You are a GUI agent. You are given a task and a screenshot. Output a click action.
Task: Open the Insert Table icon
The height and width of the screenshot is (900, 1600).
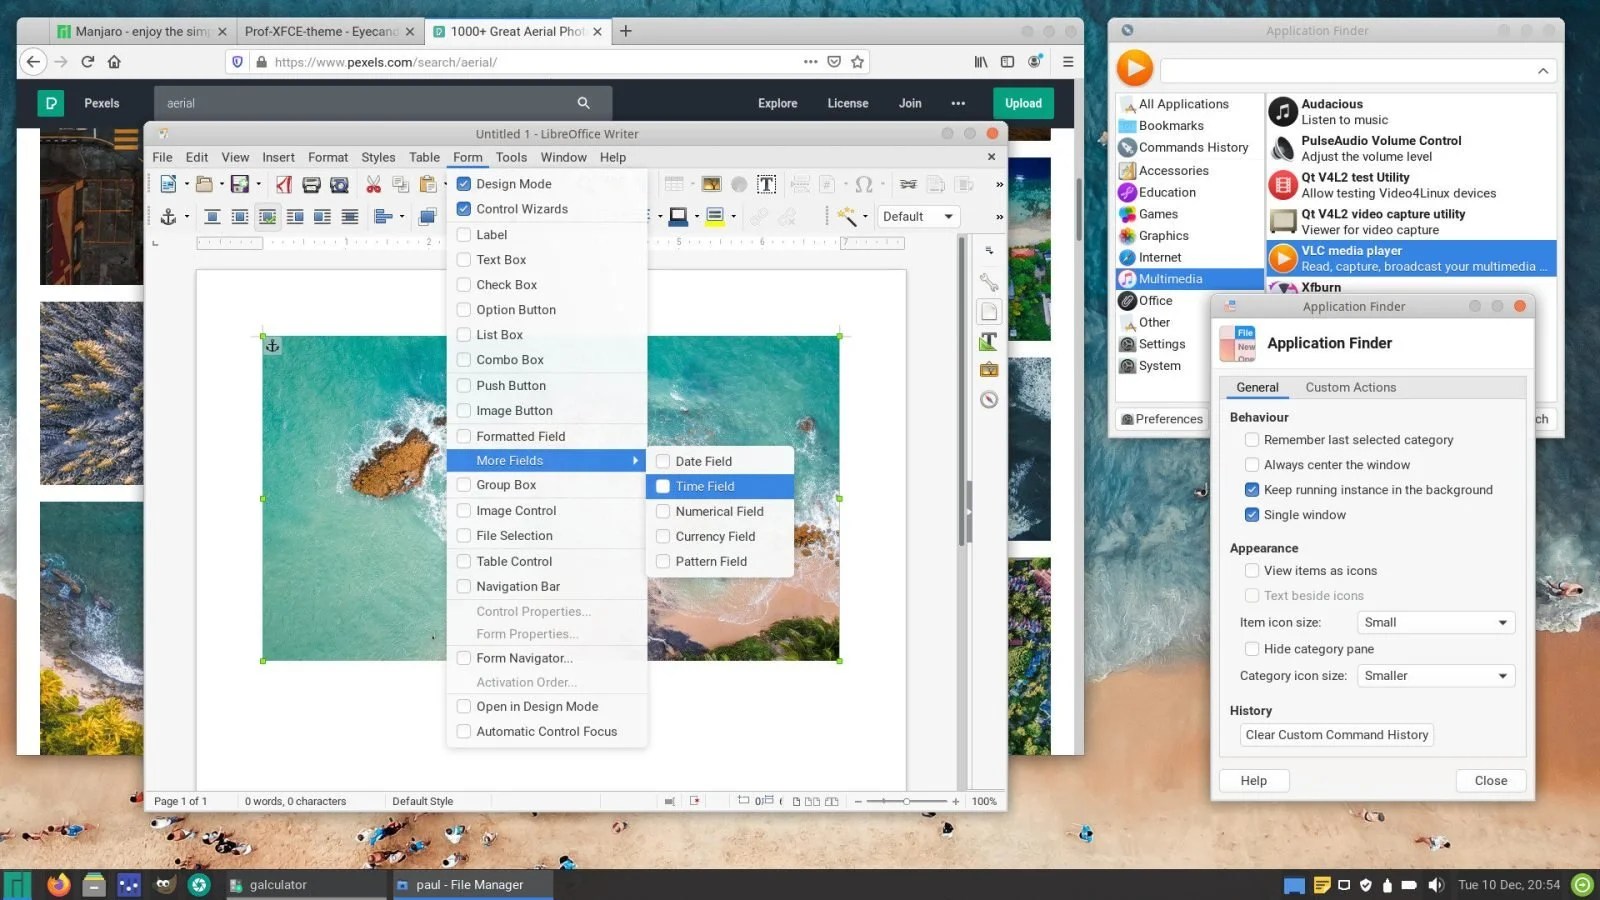click(x=674, y=184)
